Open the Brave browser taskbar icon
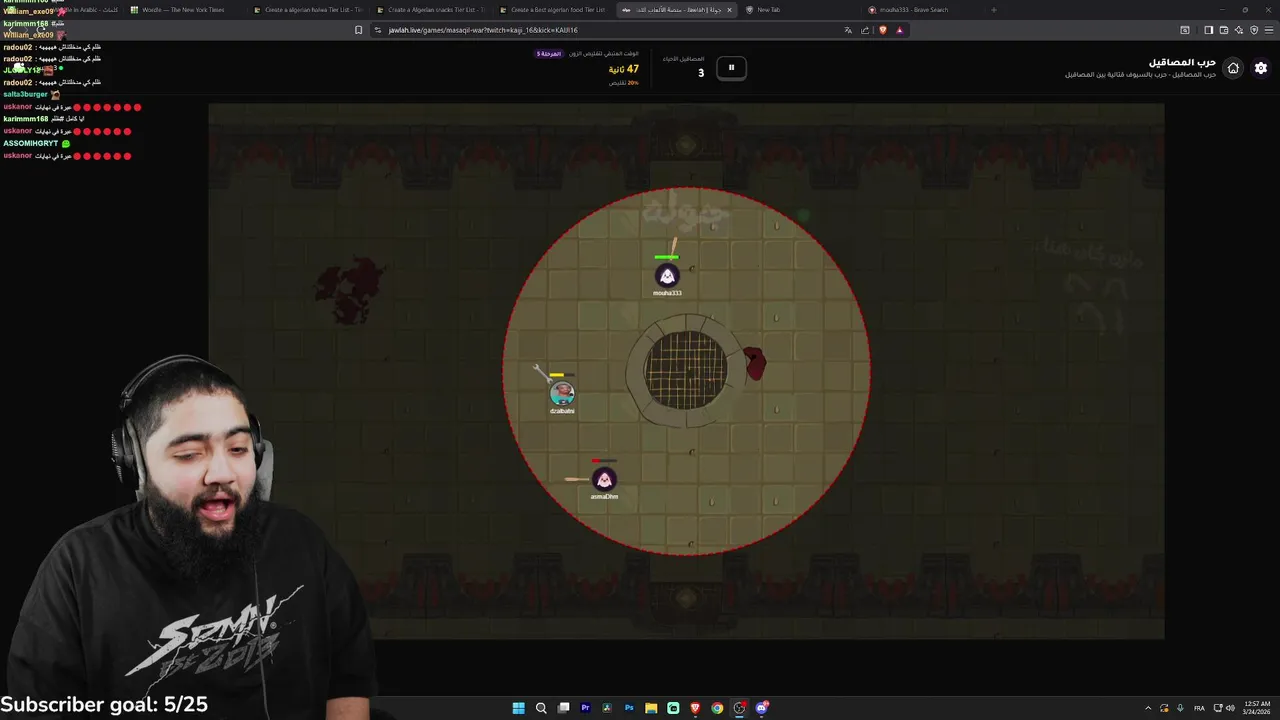 [695, 708]
